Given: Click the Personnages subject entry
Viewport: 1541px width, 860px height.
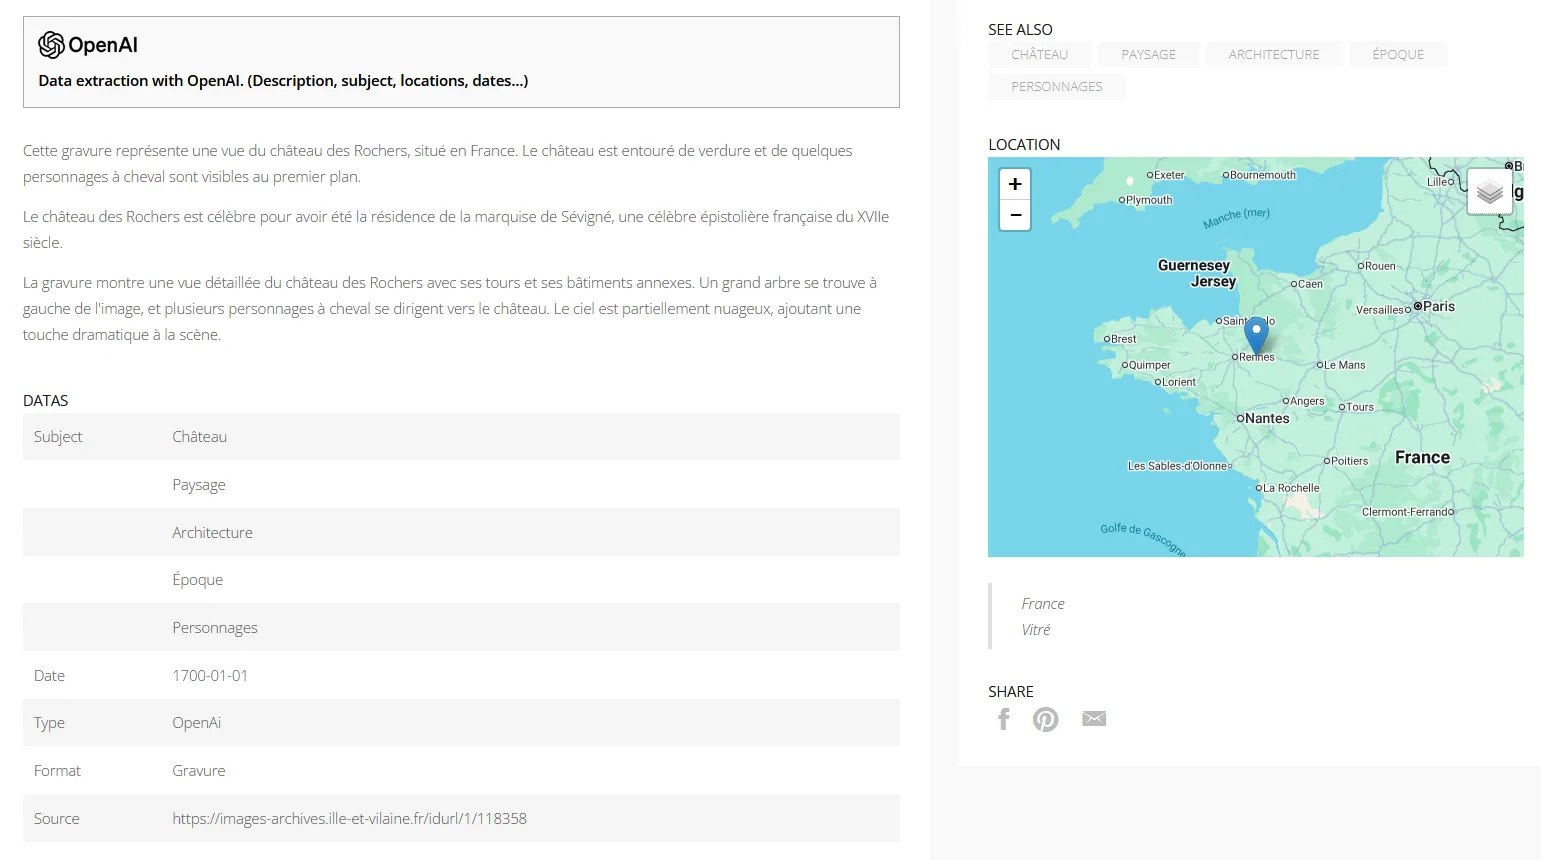Looking at the screenshot, I should coord(214,628).
